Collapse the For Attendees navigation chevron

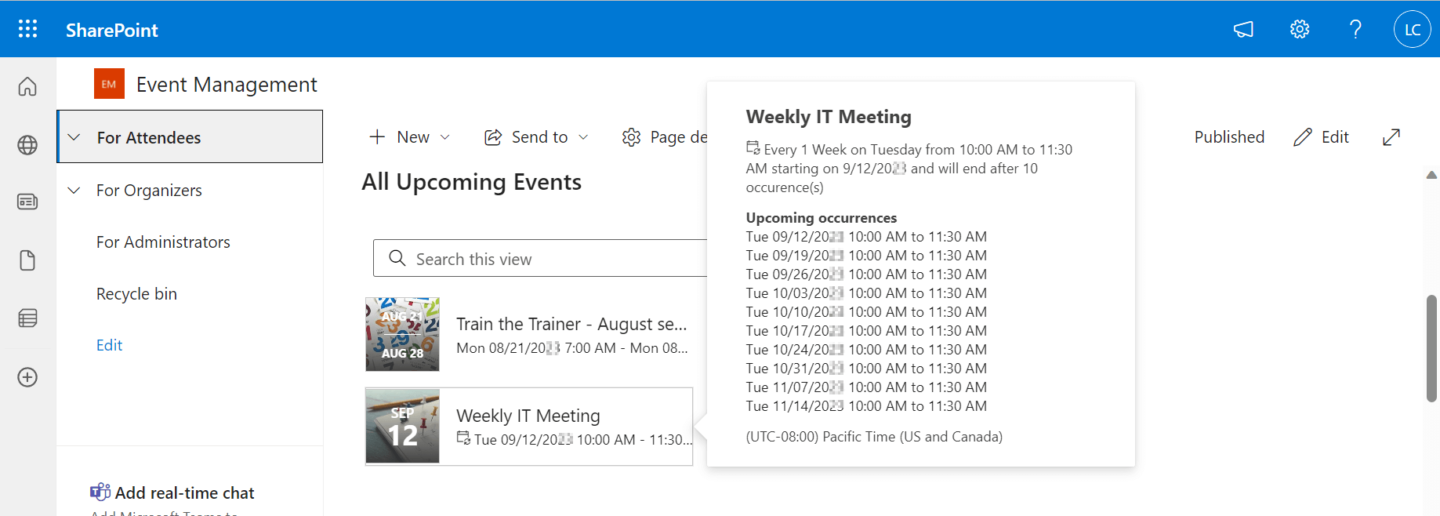click(x=74, y=138)
